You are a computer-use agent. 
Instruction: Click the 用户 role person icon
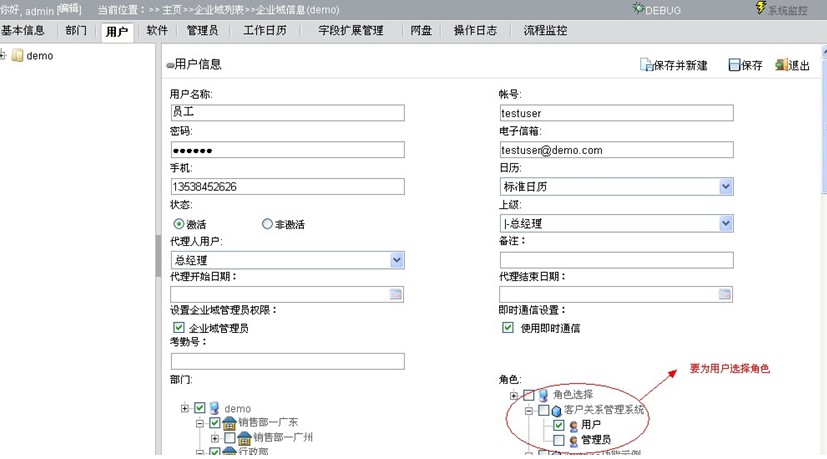[574, 425]
